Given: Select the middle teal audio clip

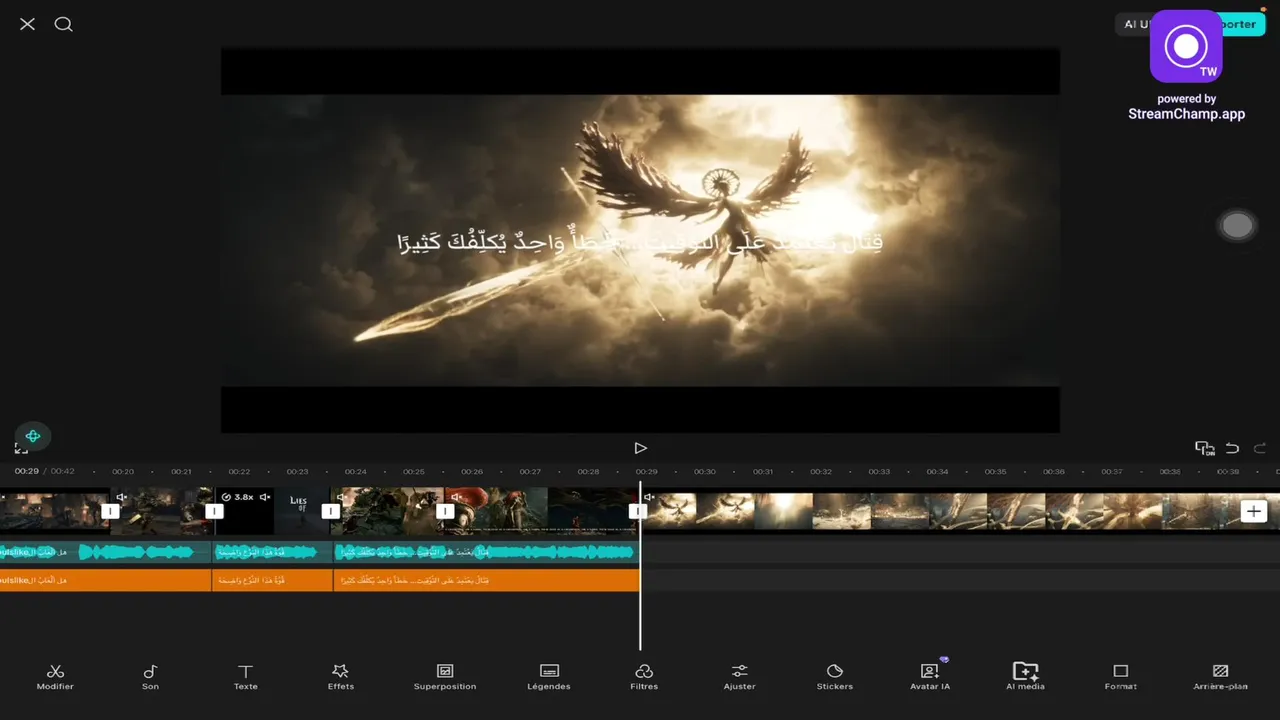Looking at the screenshot, I should [x=272, y=552].
